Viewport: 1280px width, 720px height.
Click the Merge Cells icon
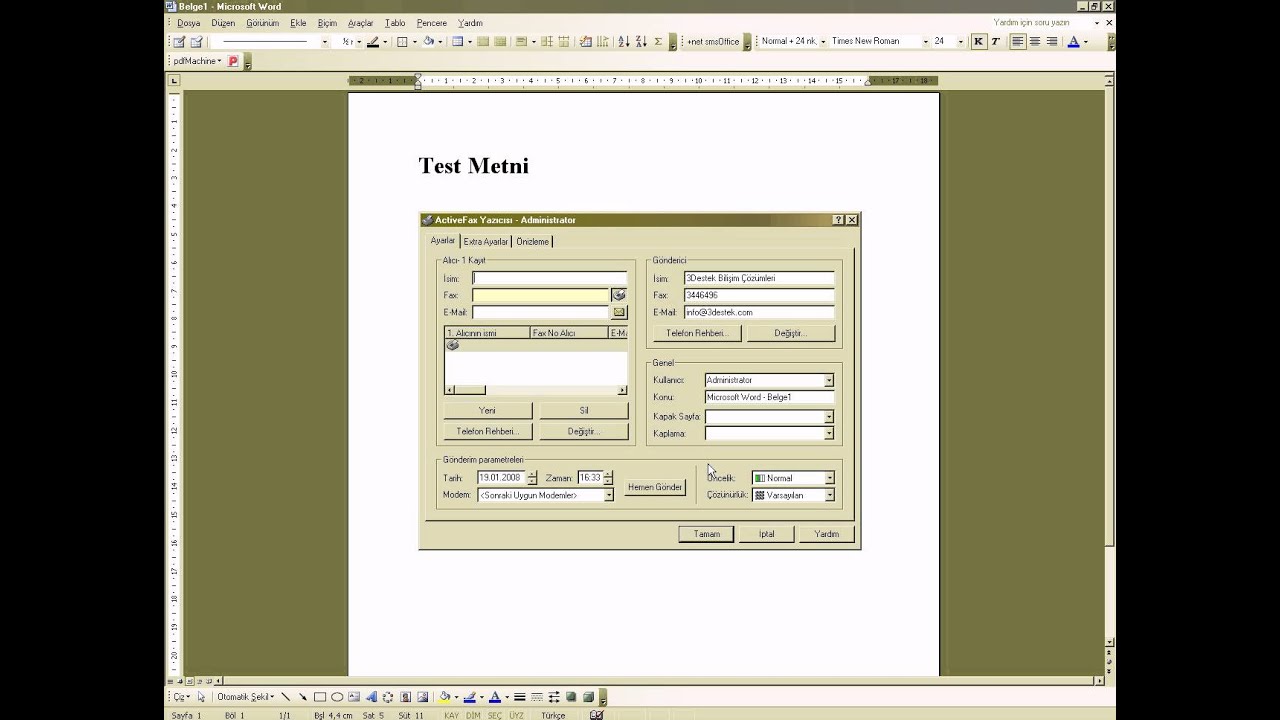[483, 42]
